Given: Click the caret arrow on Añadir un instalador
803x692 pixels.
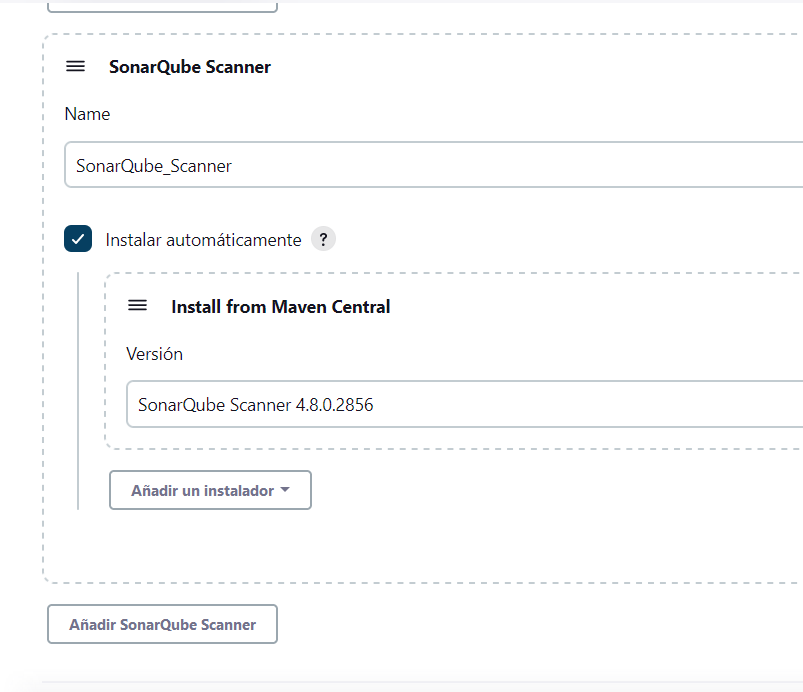Looking at the screenshot, I should point(285,491).
